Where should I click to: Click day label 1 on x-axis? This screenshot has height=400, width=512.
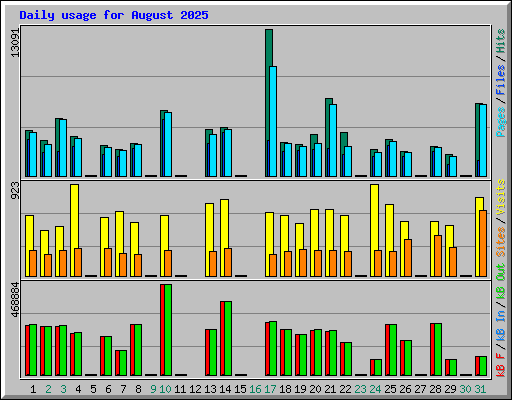point(33,389)
